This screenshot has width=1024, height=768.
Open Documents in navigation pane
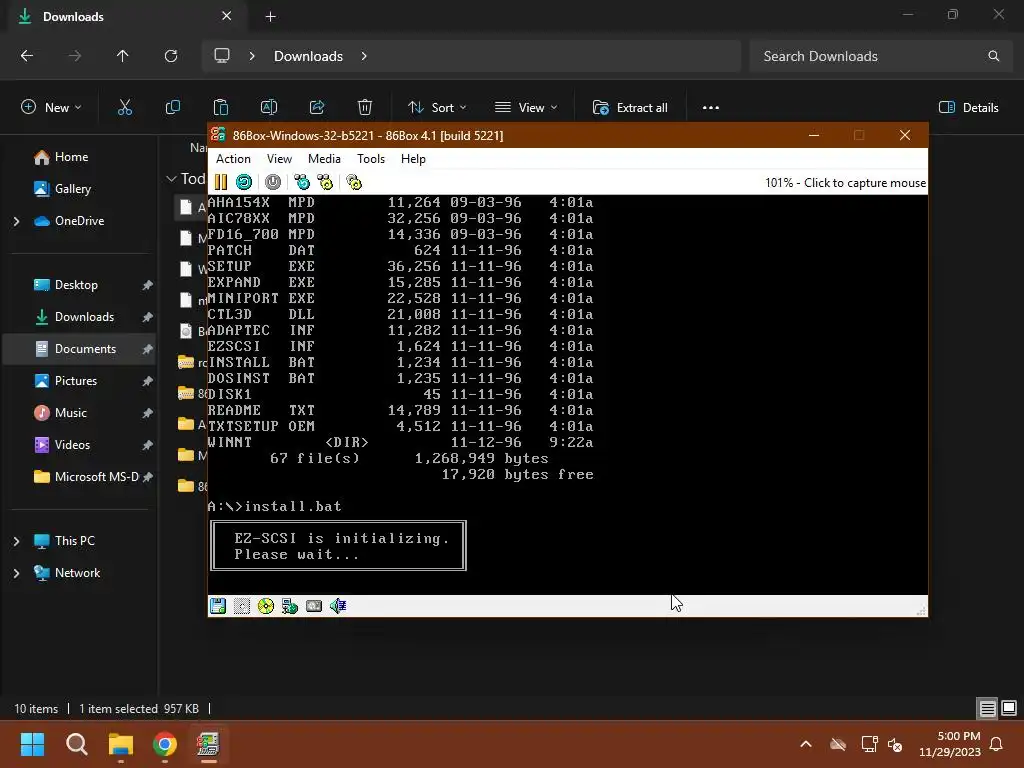[x=82, y=349]
